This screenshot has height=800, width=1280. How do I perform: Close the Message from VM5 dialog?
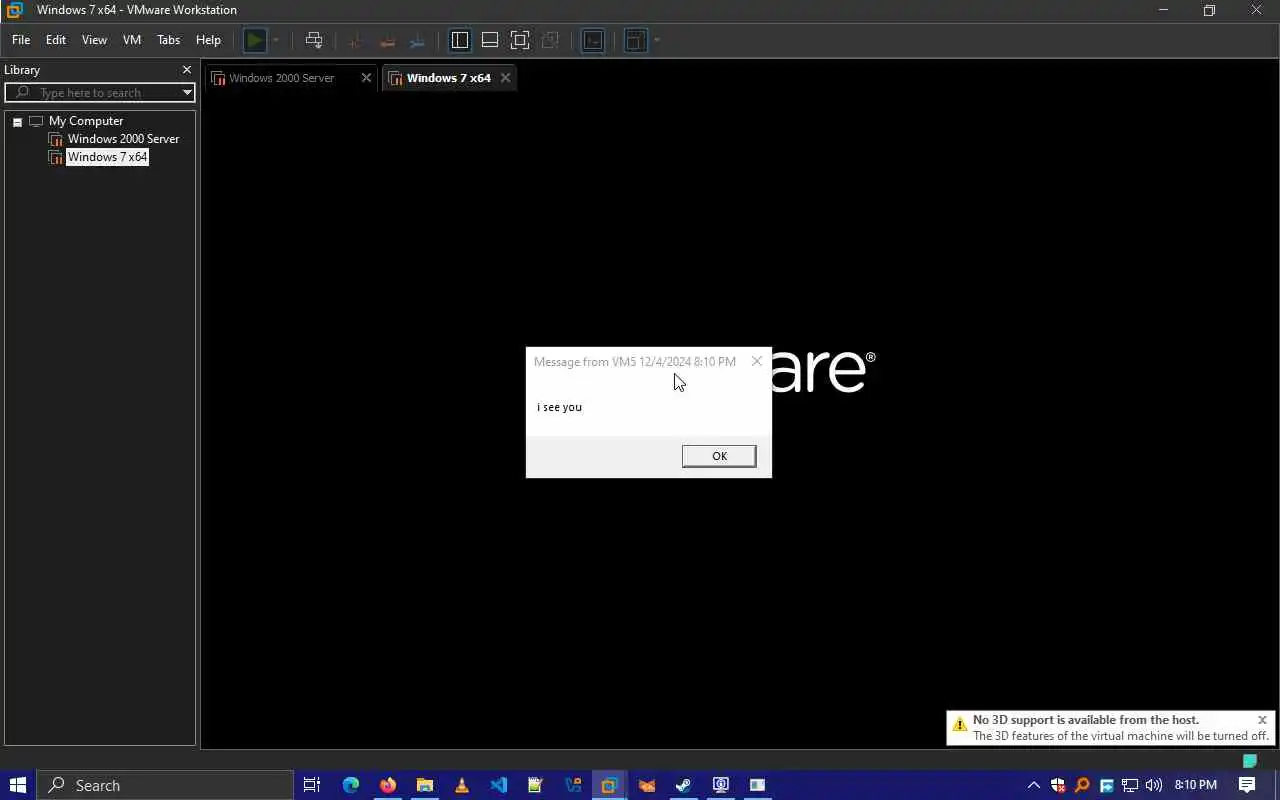click(x=757, y=361)
